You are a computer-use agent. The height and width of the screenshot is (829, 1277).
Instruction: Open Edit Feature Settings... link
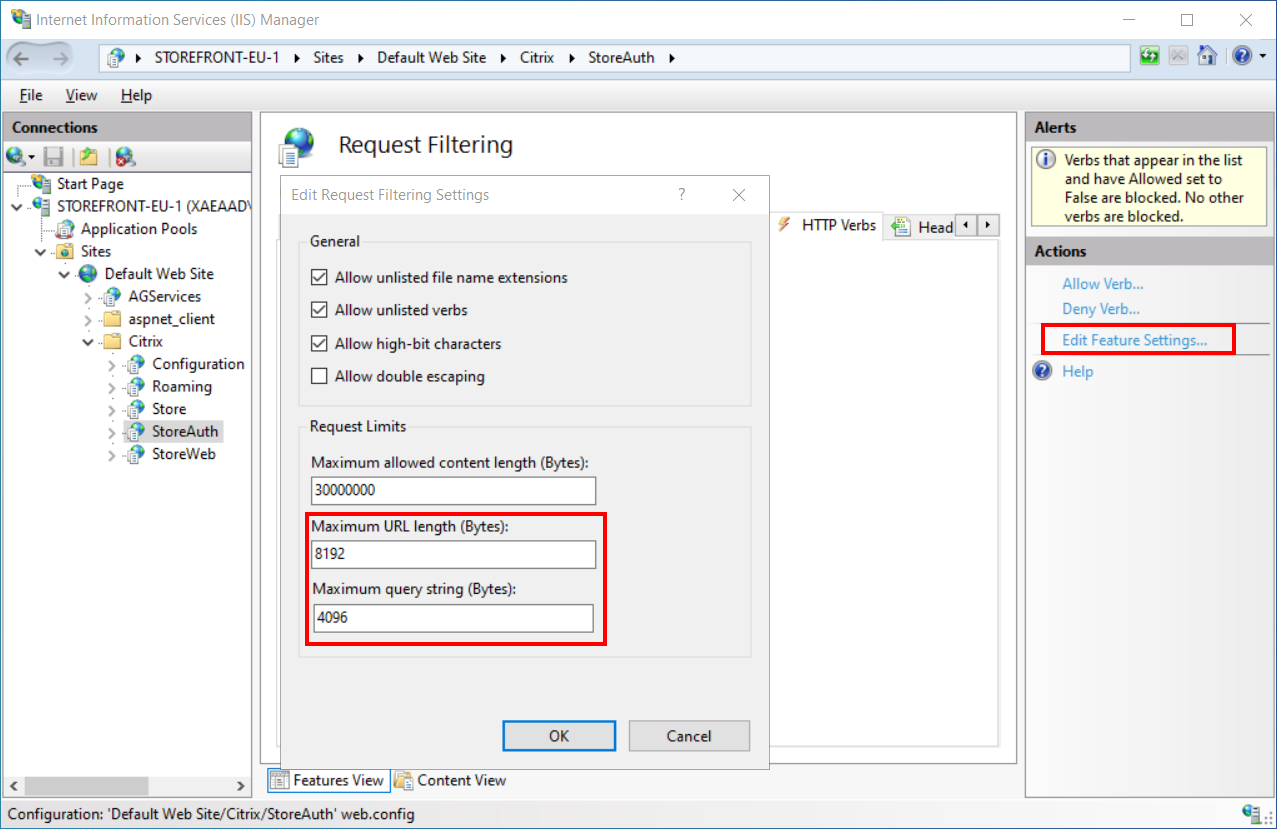click(x=1135, y=340)
